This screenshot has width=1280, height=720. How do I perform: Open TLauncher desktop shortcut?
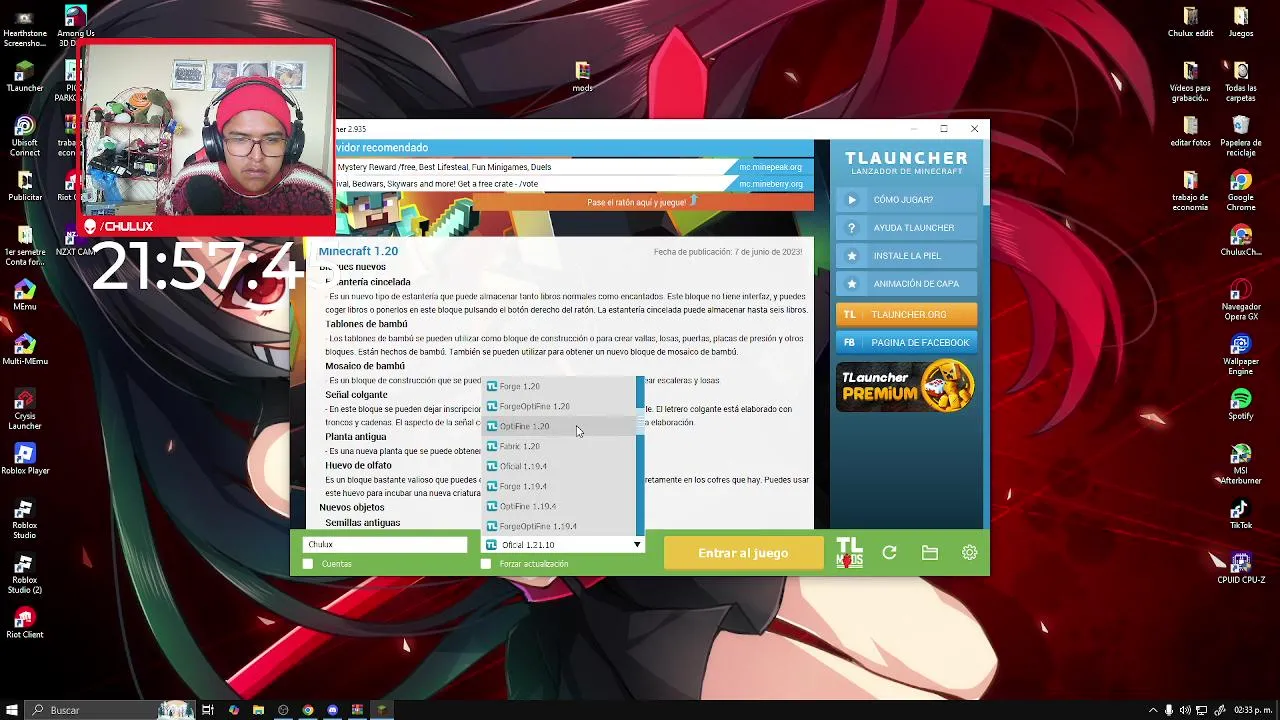click(x=24, y=76)
